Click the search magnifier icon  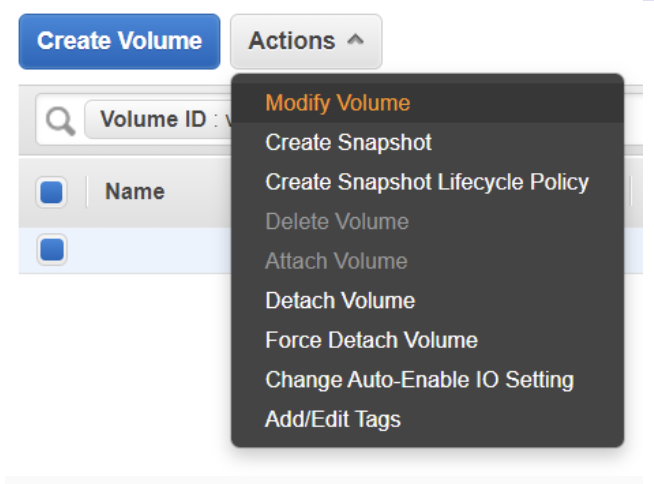[60, 121]
